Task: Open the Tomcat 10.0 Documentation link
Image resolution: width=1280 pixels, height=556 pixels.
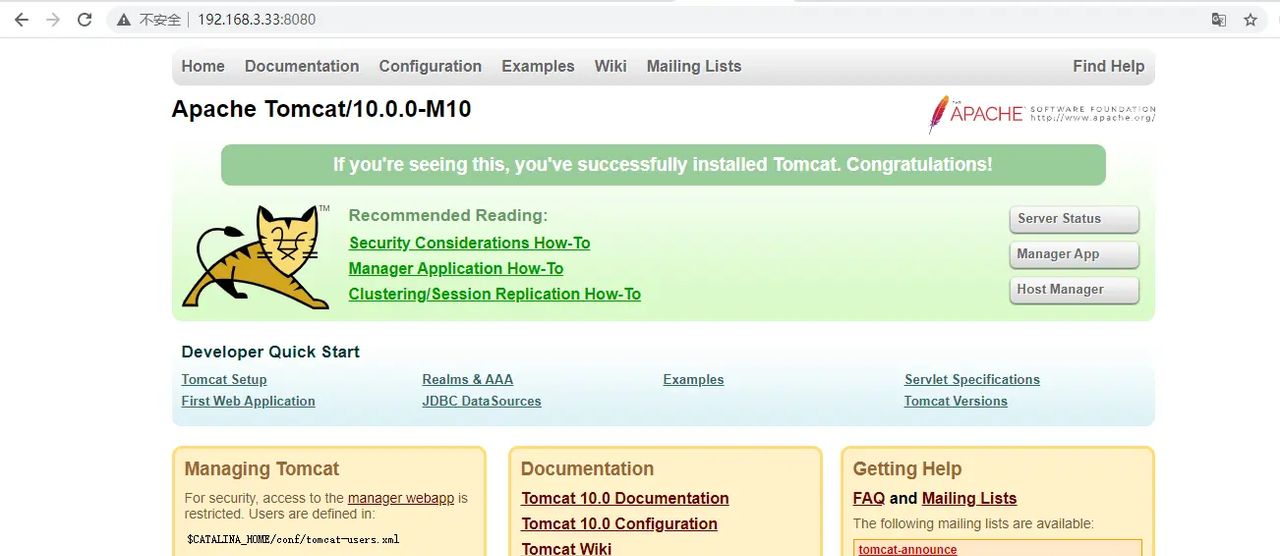Action: pos(625,498)
